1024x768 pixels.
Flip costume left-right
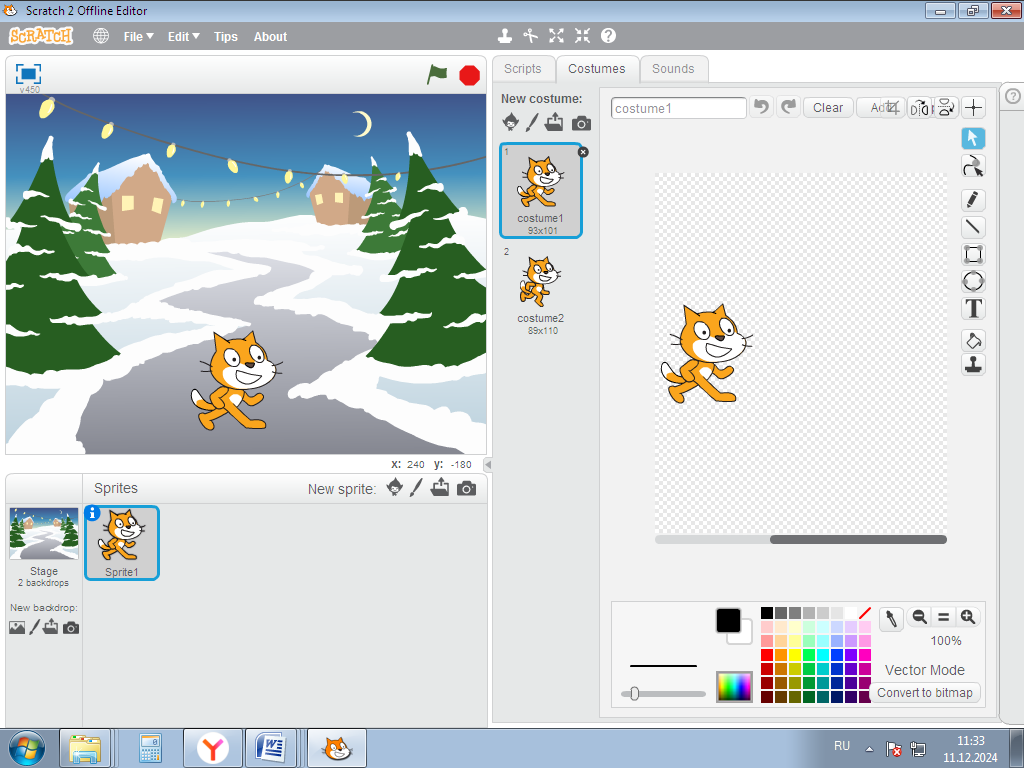pos(920,107)
